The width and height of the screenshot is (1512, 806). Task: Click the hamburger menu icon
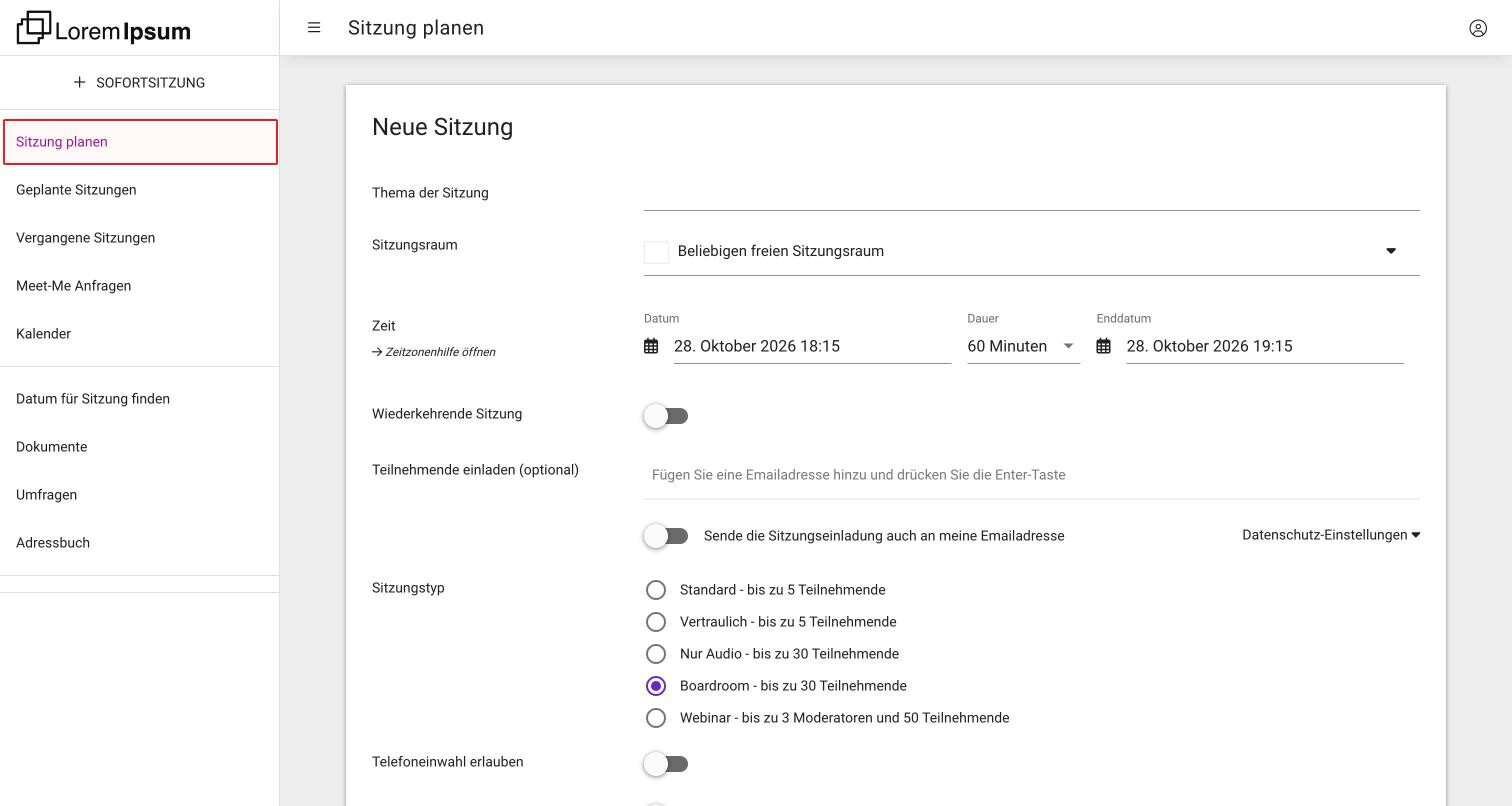(x=314, y=28)
